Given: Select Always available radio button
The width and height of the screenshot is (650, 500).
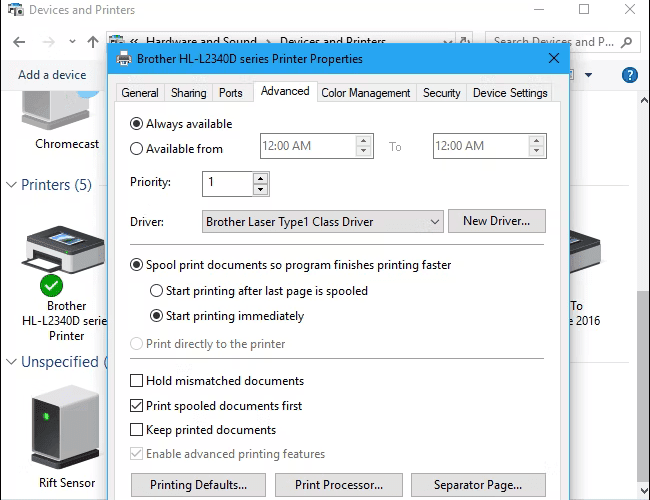Looking at the screenshot, I should [136, 124].
